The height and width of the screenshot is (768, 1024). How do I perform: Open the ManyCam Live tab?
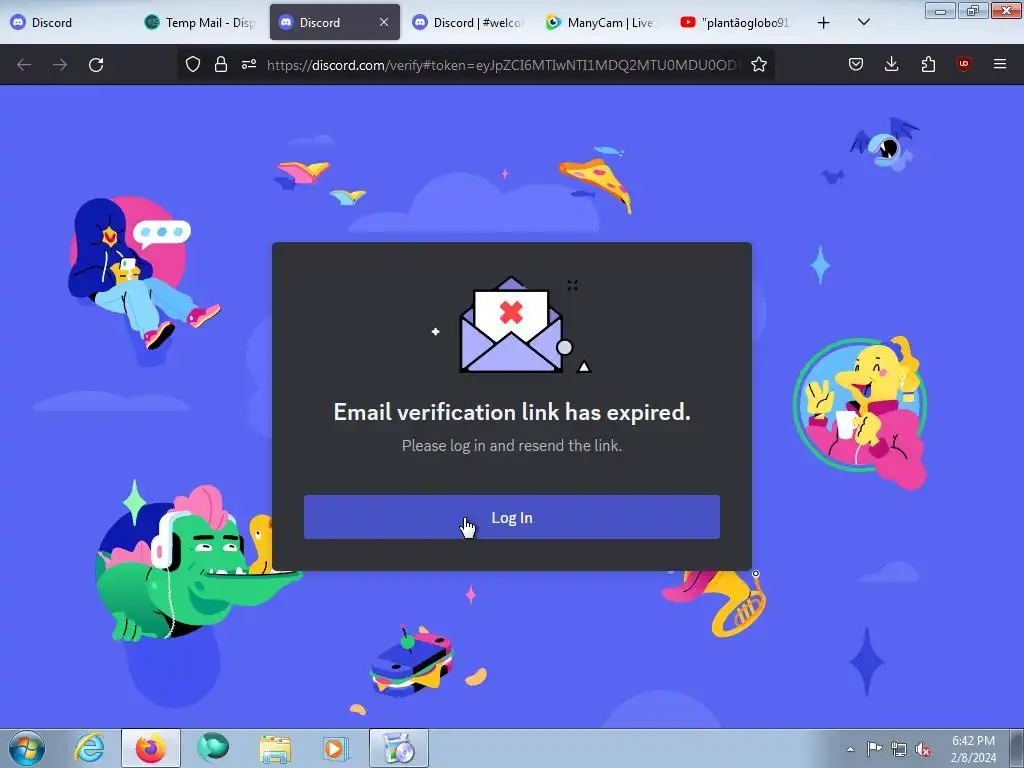(x=601, y=22)
